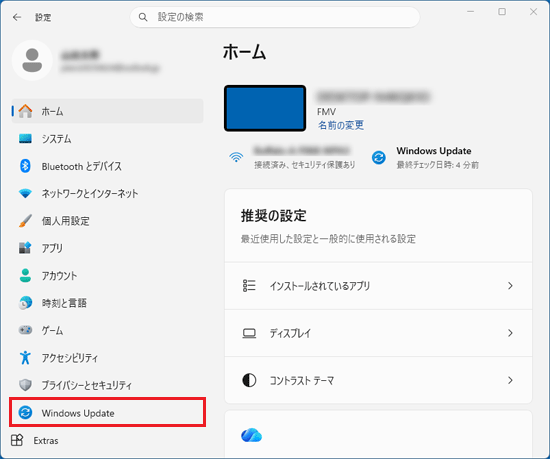Click the System monitor icon

(25, 139)
